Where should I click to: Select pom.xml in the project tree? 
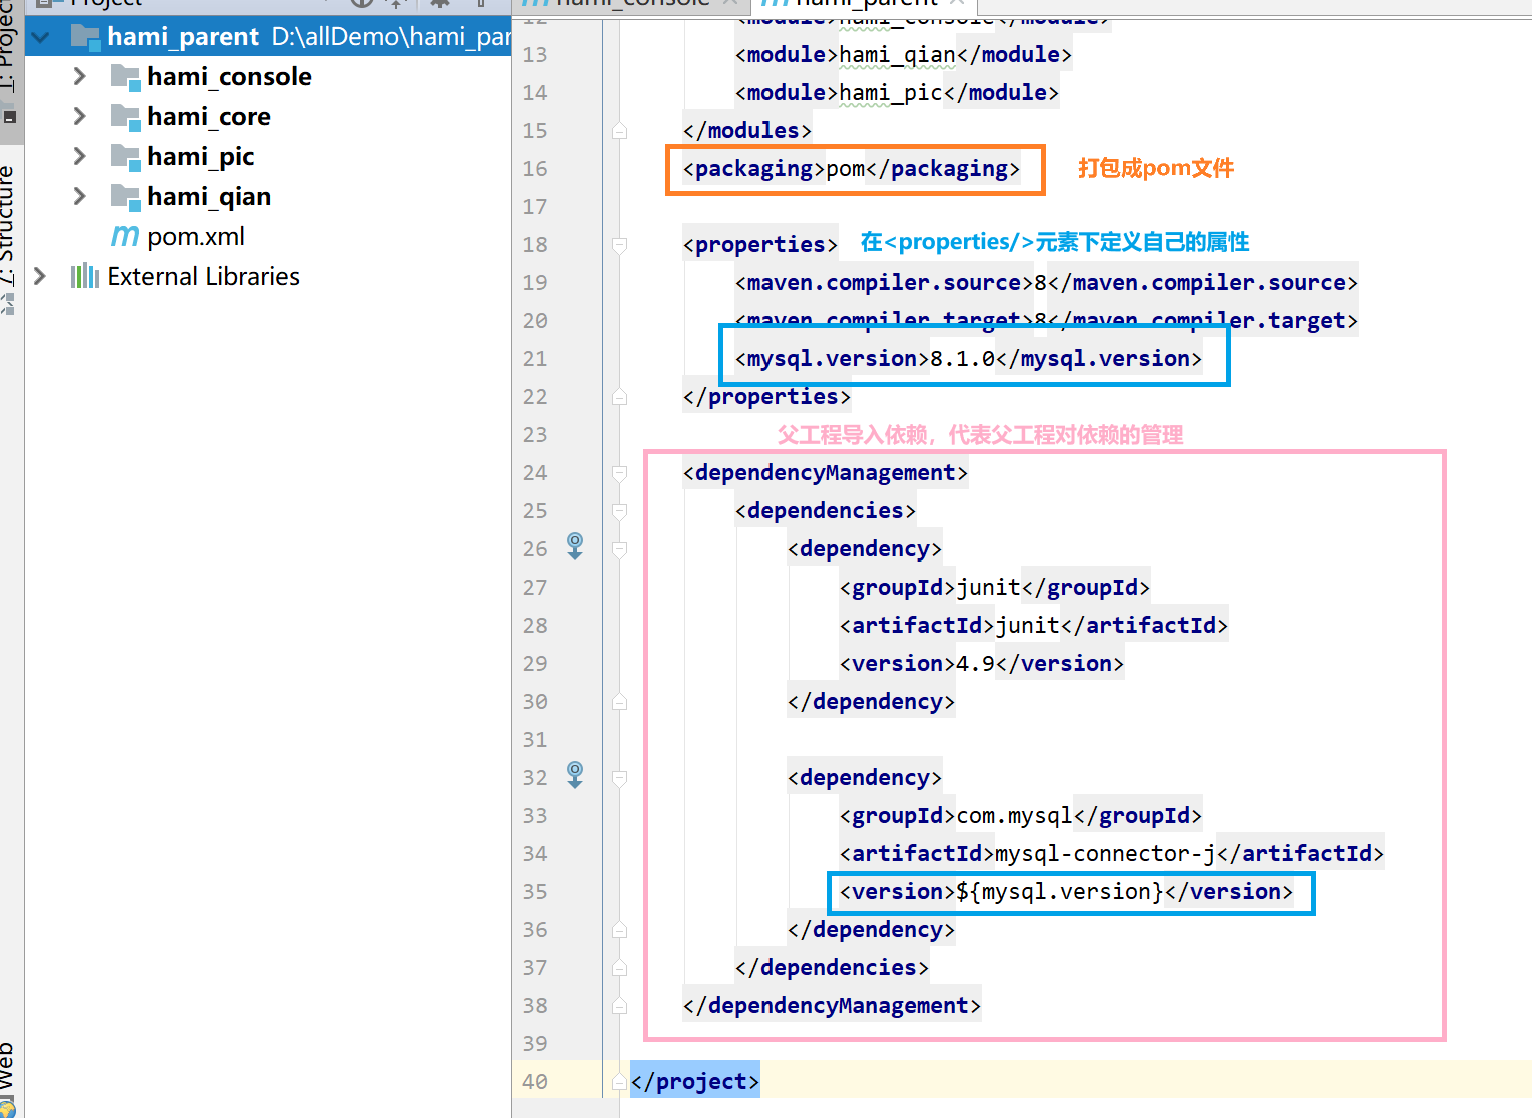pyautogui.click(x=196, y=237)
